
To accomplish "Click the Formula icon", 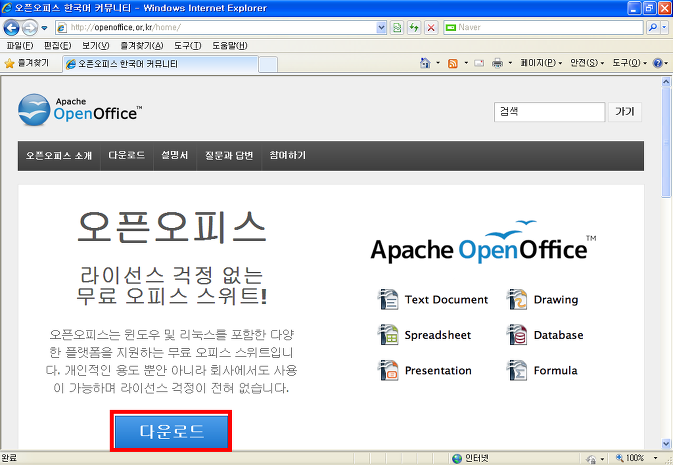I will pos(517,370).
